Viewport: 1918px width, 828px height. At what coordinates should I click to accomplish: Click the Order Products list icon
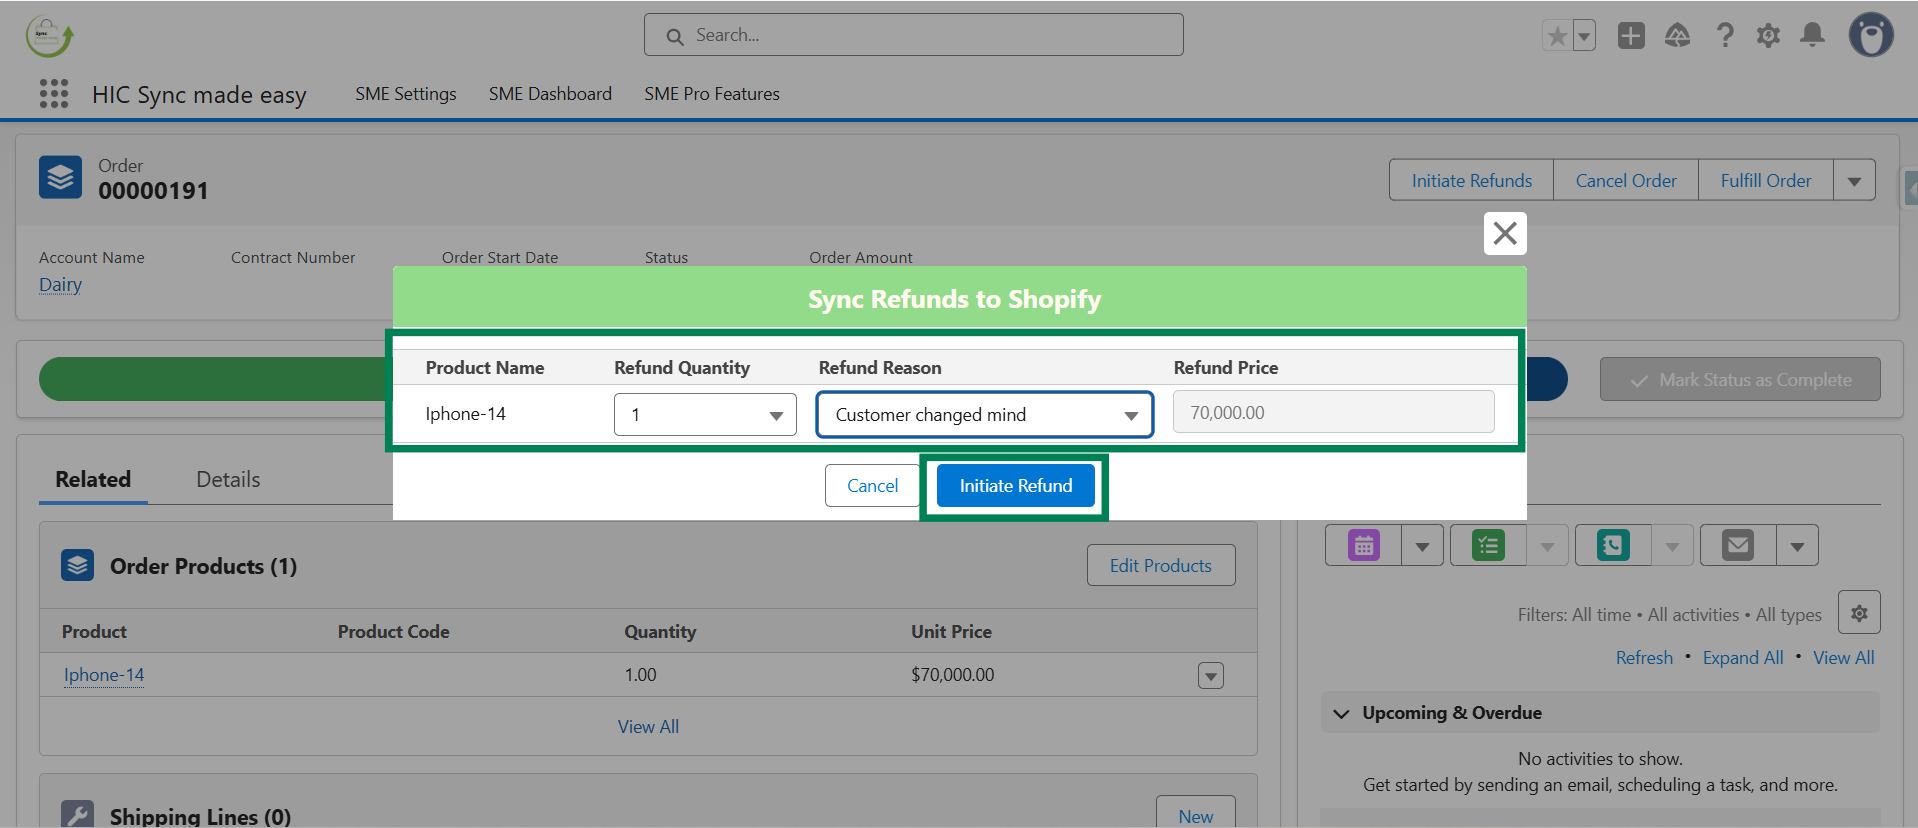77,565
